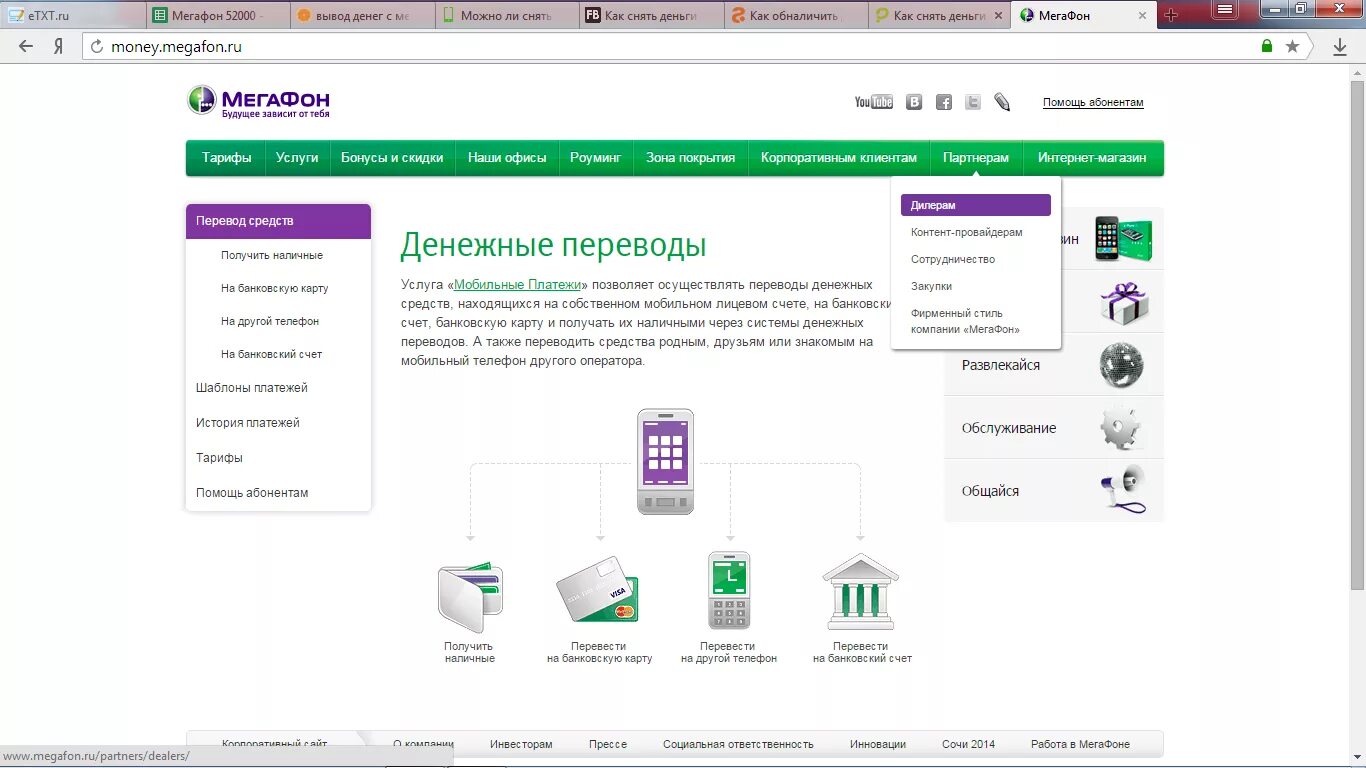Click the gift box icon
This screenshot has width=1366, height=768.
(x=1124, y=302)
